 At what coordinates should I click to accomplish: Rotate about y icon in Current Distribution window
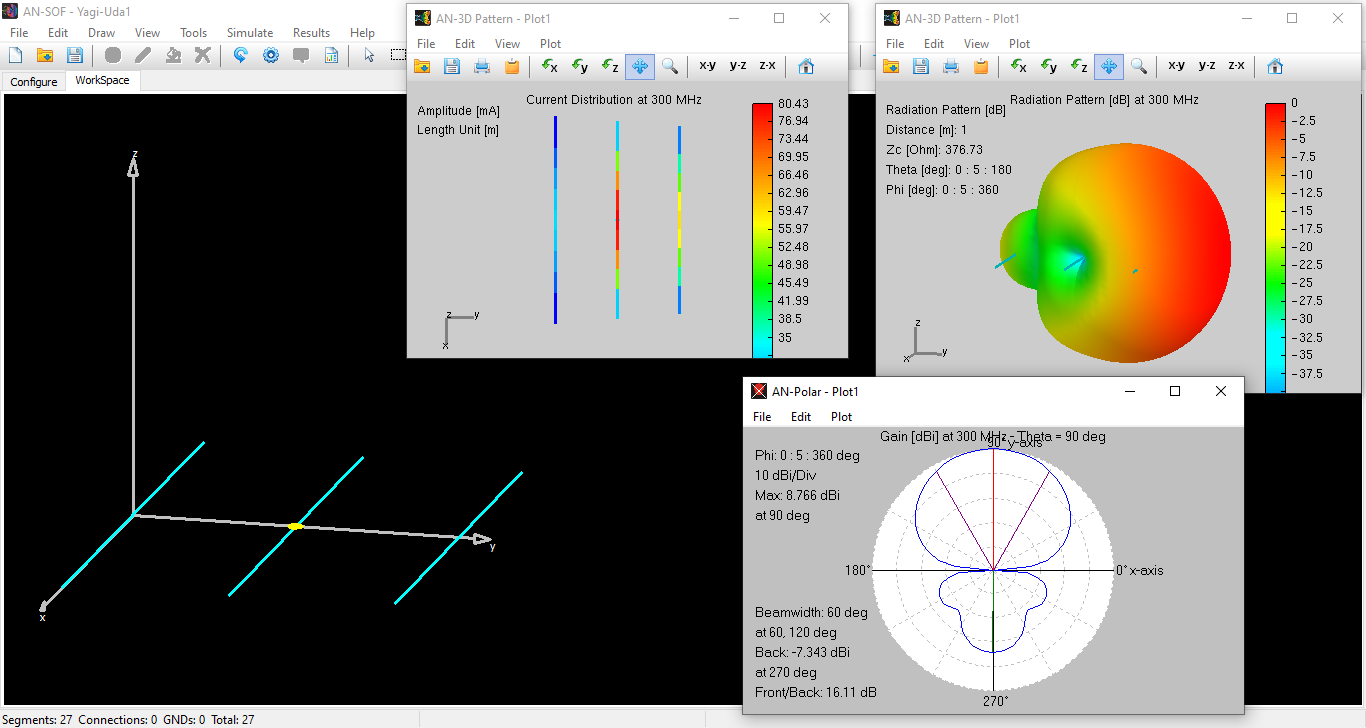coord(580,66)
